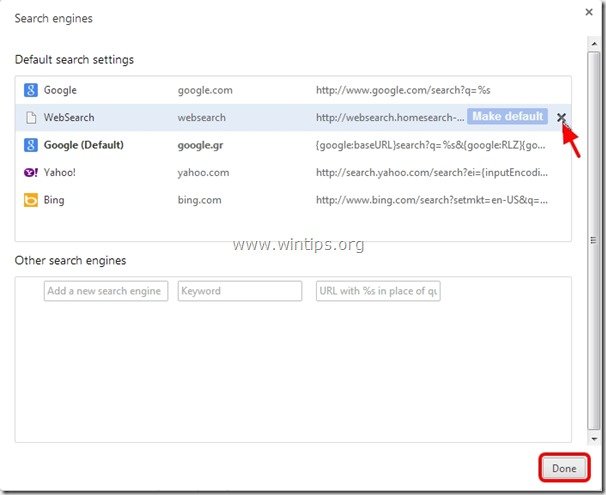This screenshot has height=495, width=606.
Task: Click the WebSearch page icon
Action: tap(31, 117)
